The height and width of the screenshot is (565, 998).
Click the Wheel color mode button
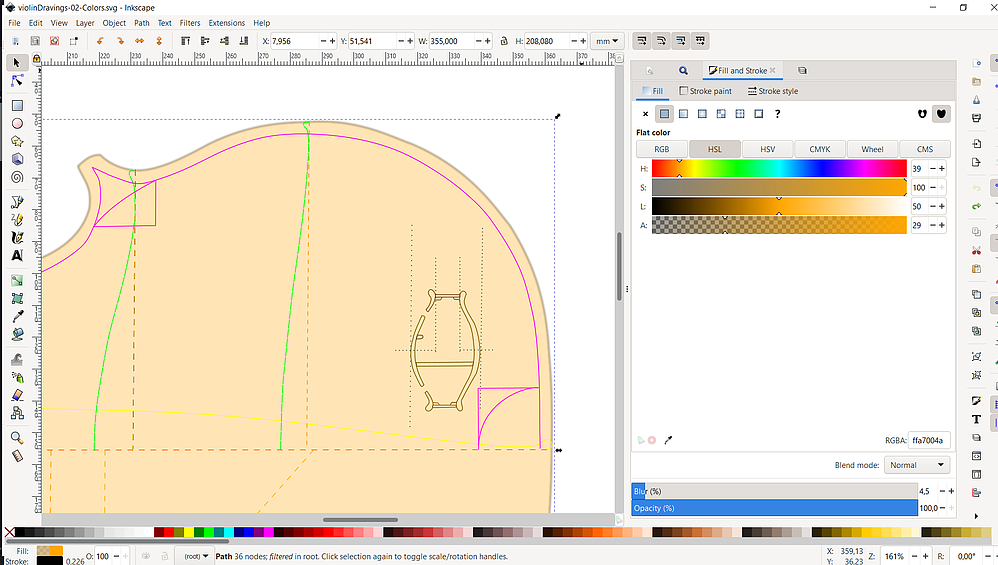[x=872, y=149]
